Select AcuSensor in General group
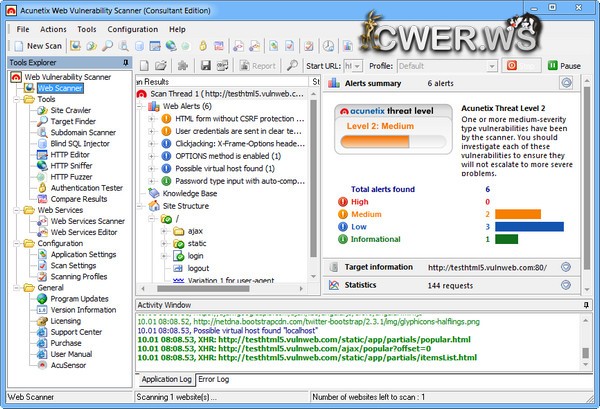The height and width of the screenshot is (409, 600). click(68, 365)
